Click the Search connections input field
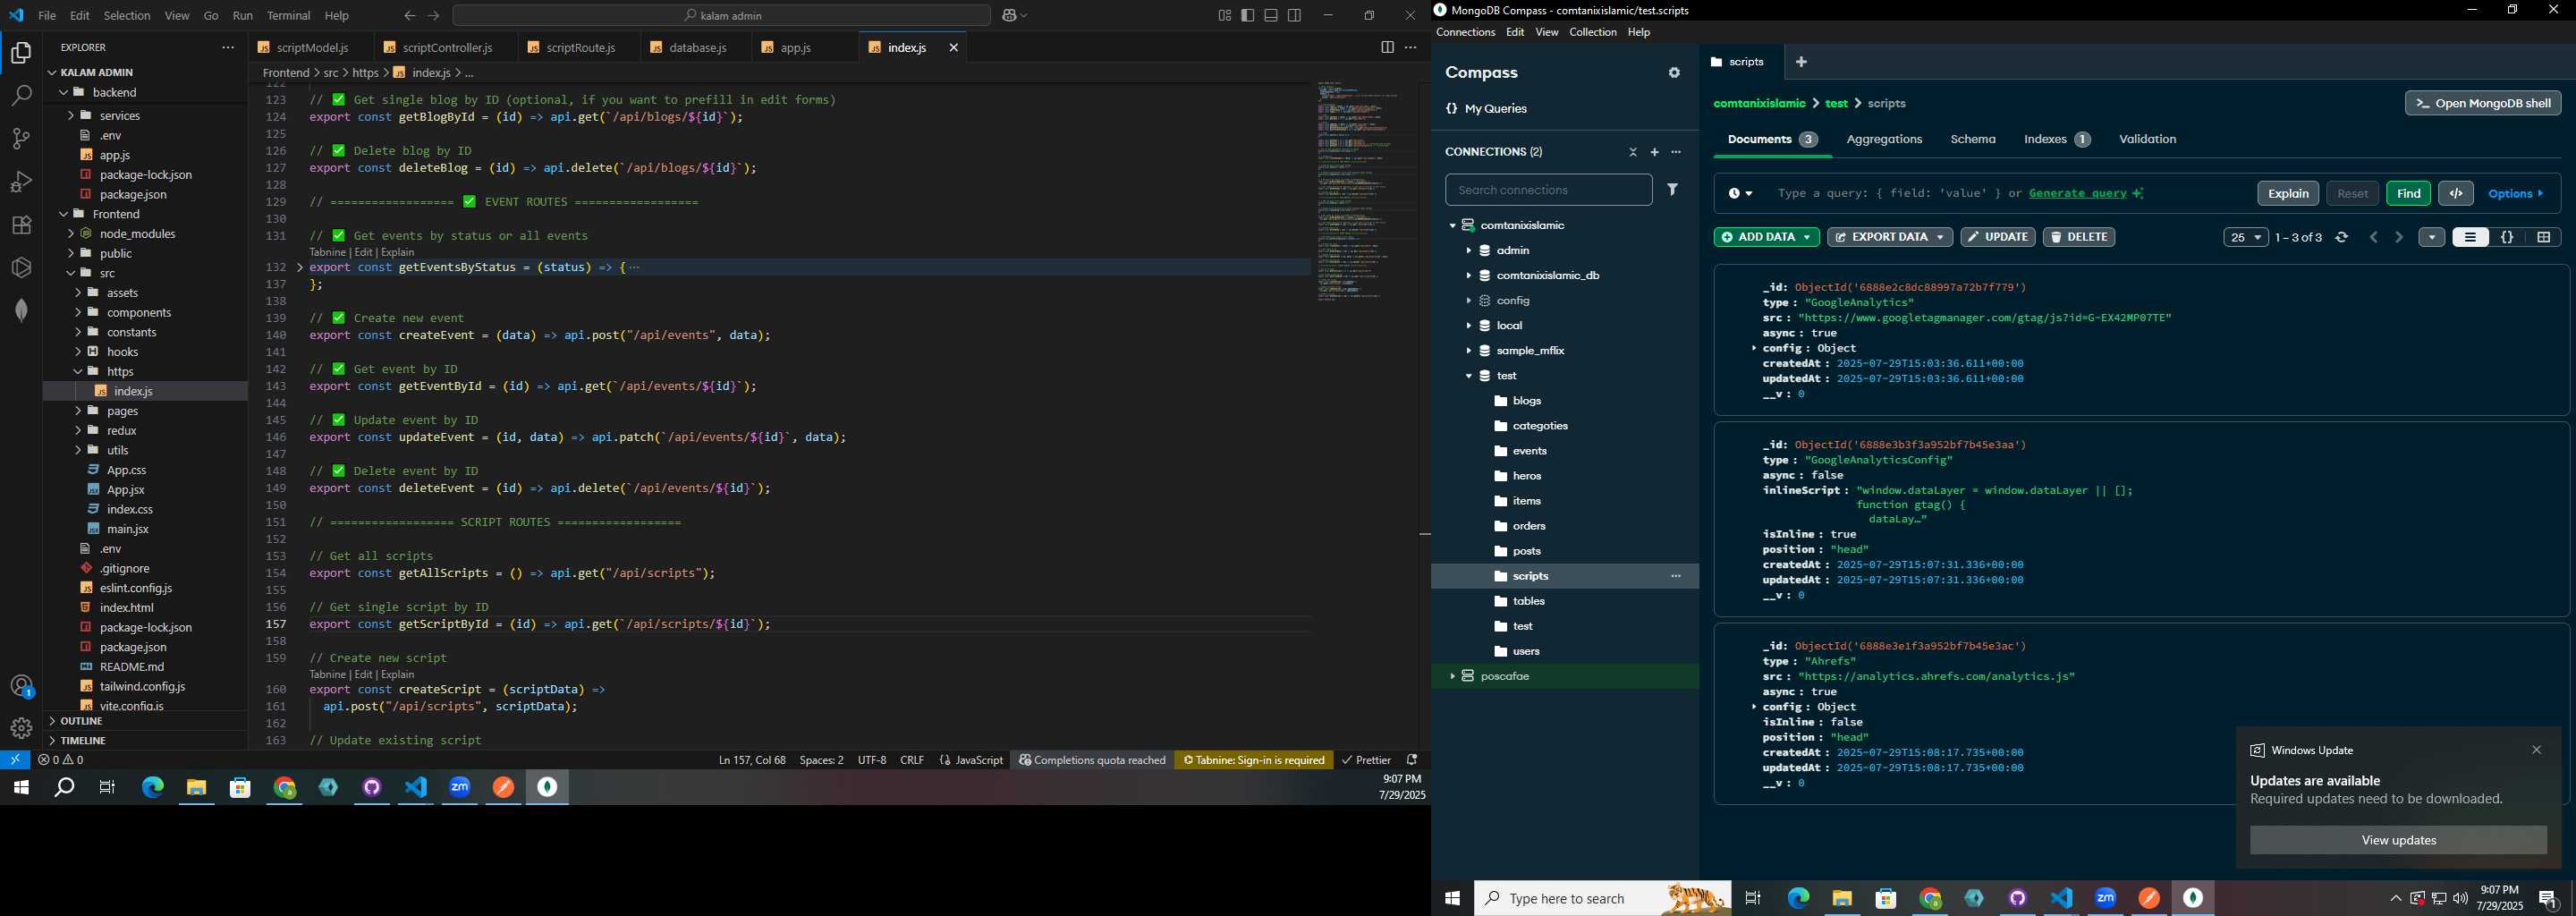Viewport: 2576px width, 916px height. point(1548,190)
